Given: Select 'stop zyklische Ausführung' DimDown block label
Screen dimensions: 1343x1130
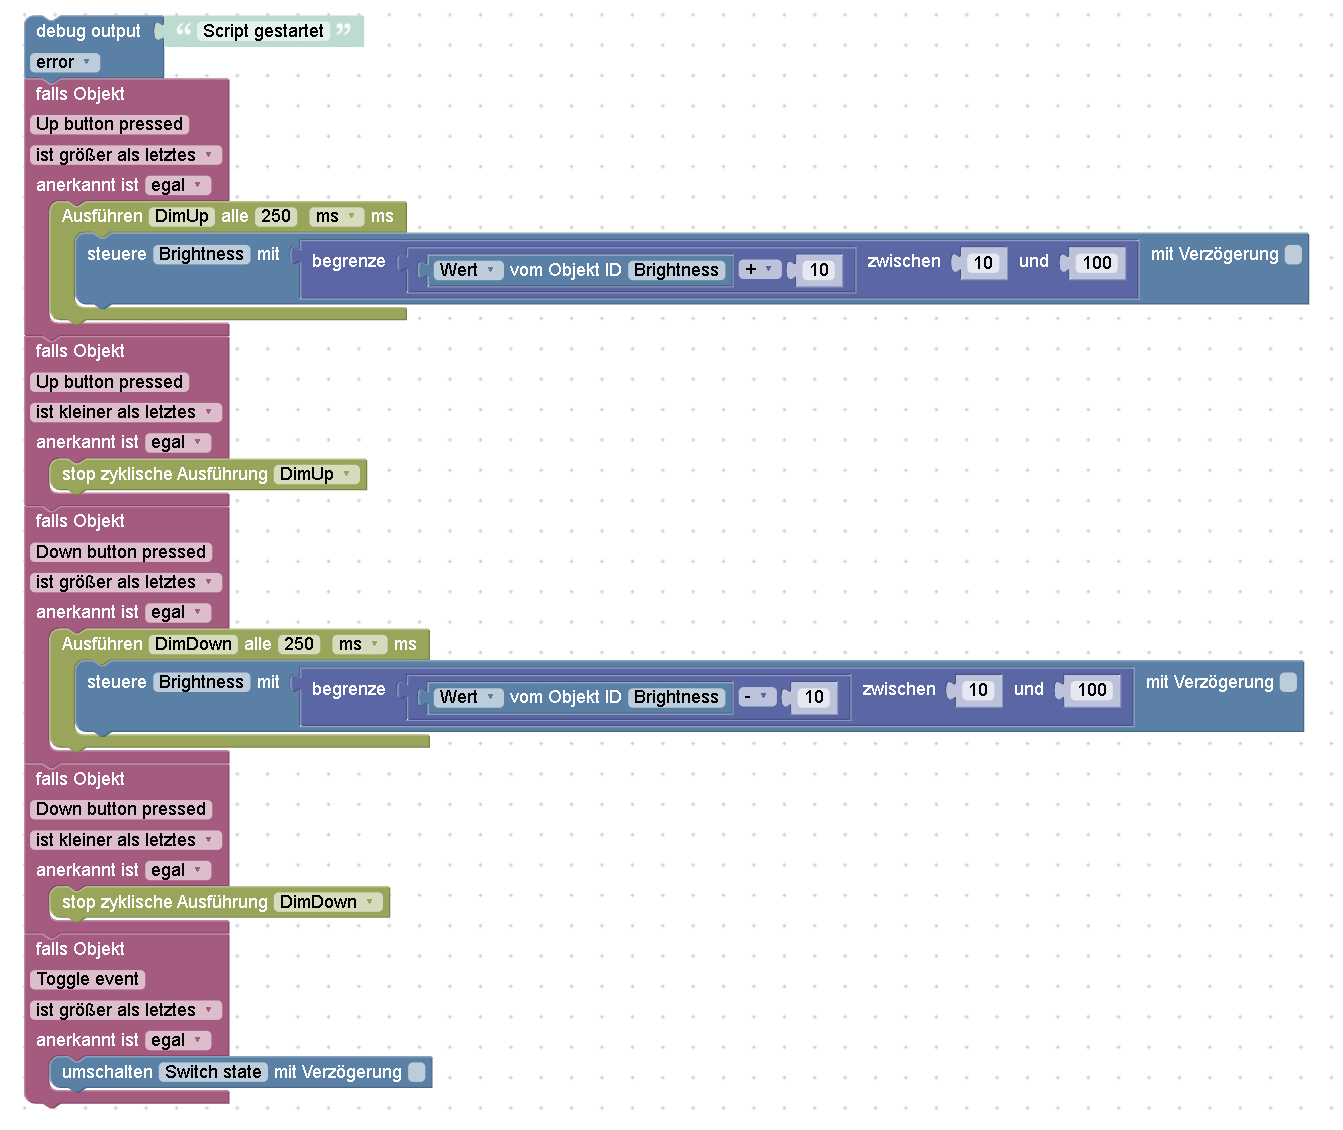Looking at the screenshot, I should pos(165,902).
